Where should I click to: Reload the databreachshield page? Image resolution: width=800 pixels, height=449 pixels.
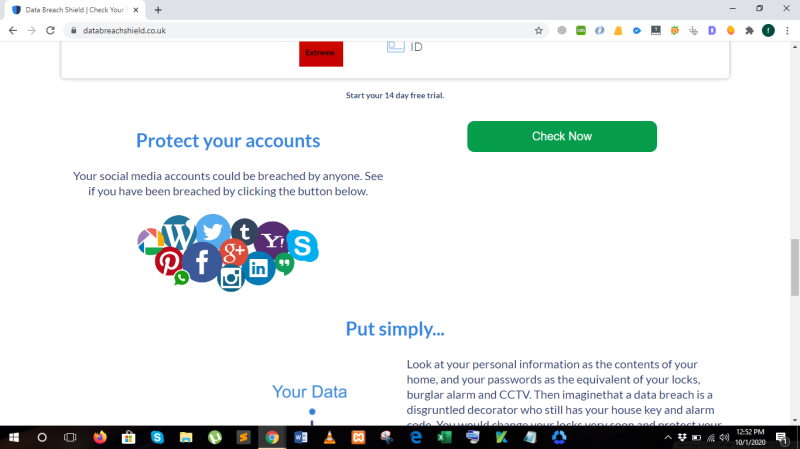[x=50, y=31]
